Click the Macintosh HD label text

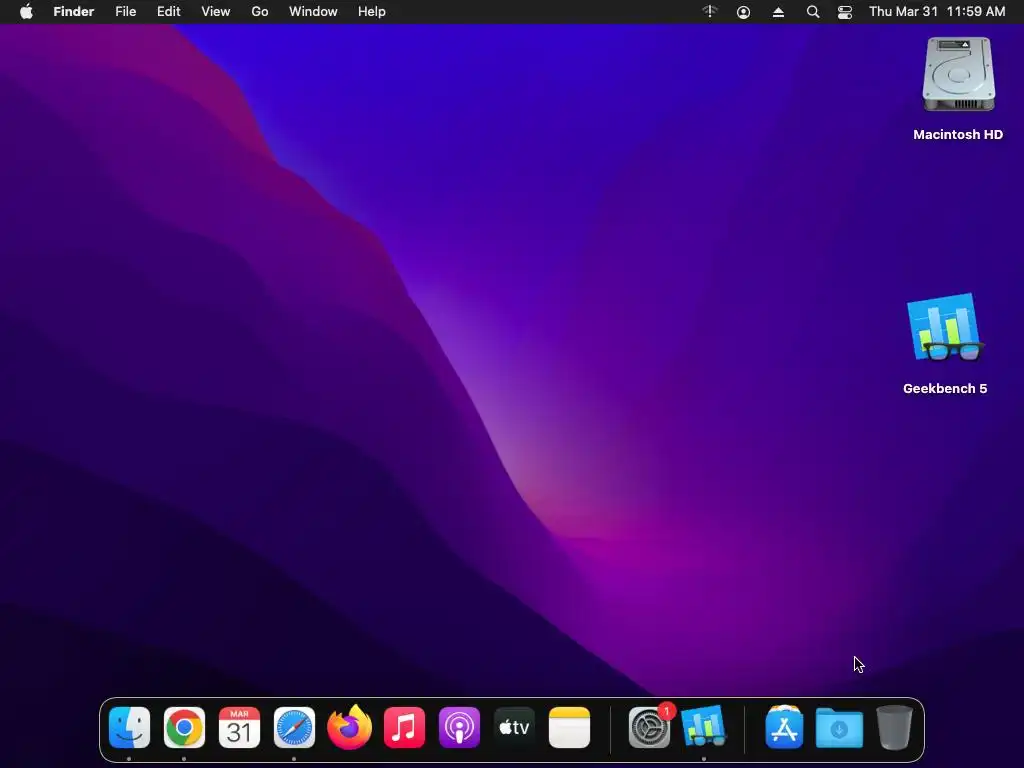pos(958,135)
